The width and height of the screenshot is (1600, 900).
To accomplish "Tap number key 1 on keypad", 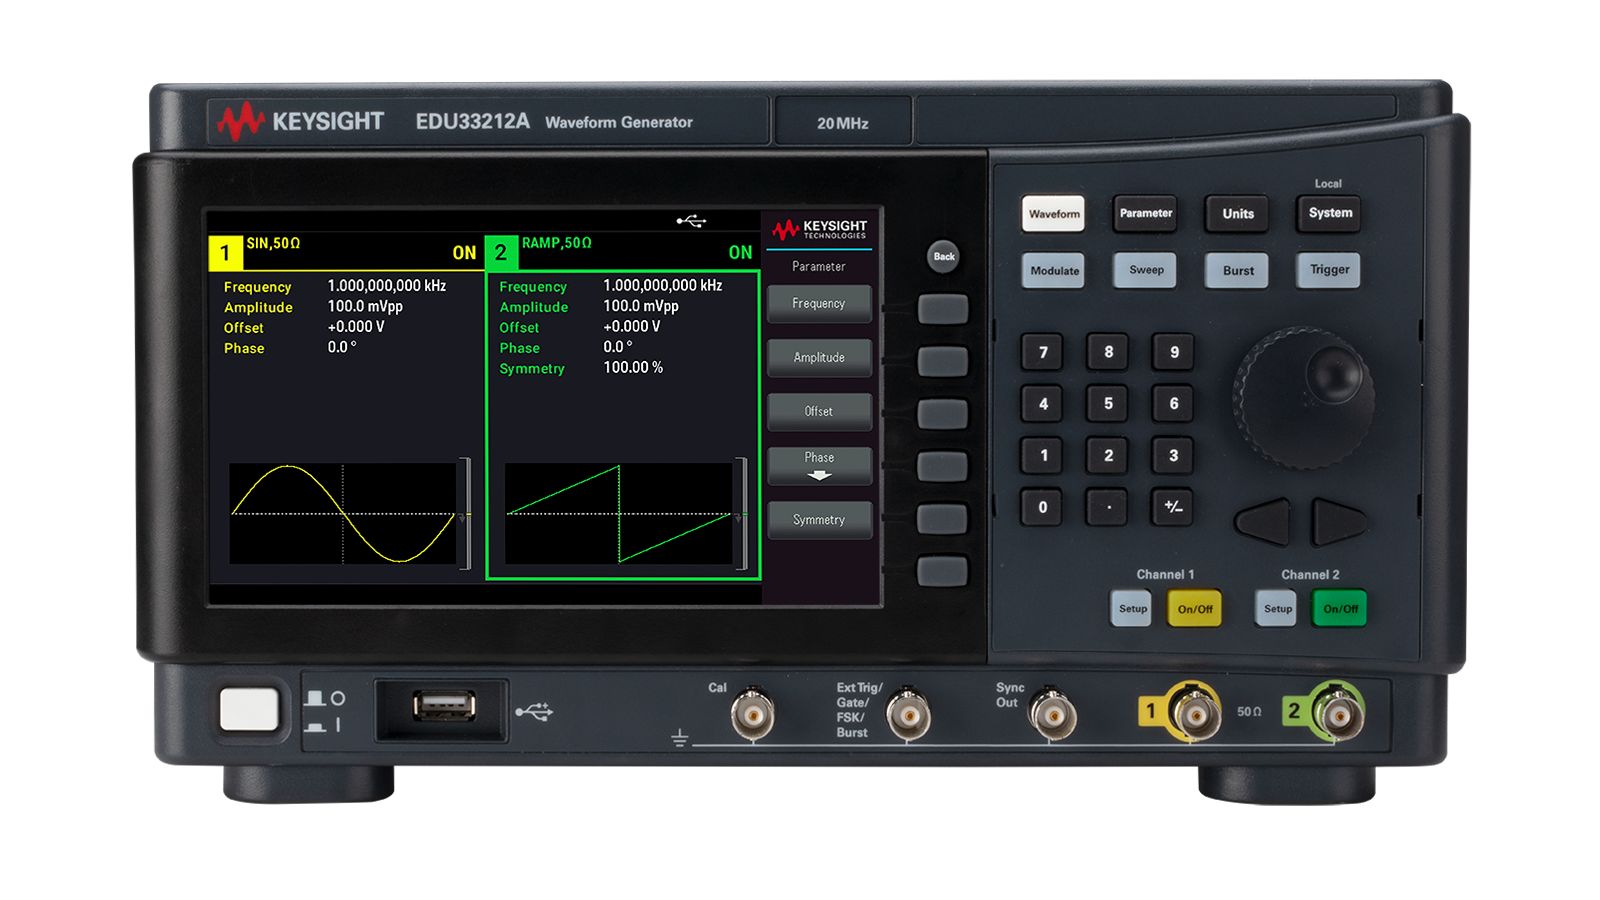I will 1042,456.
